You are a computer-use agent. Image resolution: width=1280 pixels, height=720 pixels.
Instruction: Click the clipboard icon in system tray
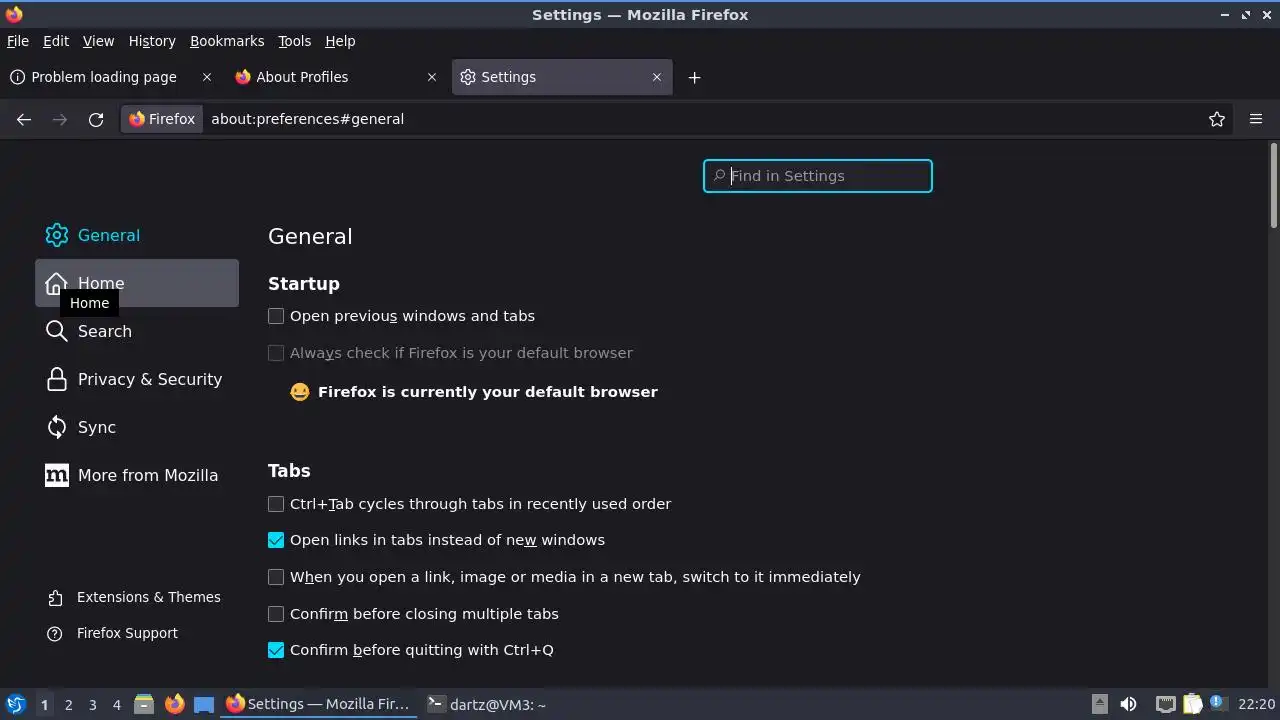[1192, 704]
